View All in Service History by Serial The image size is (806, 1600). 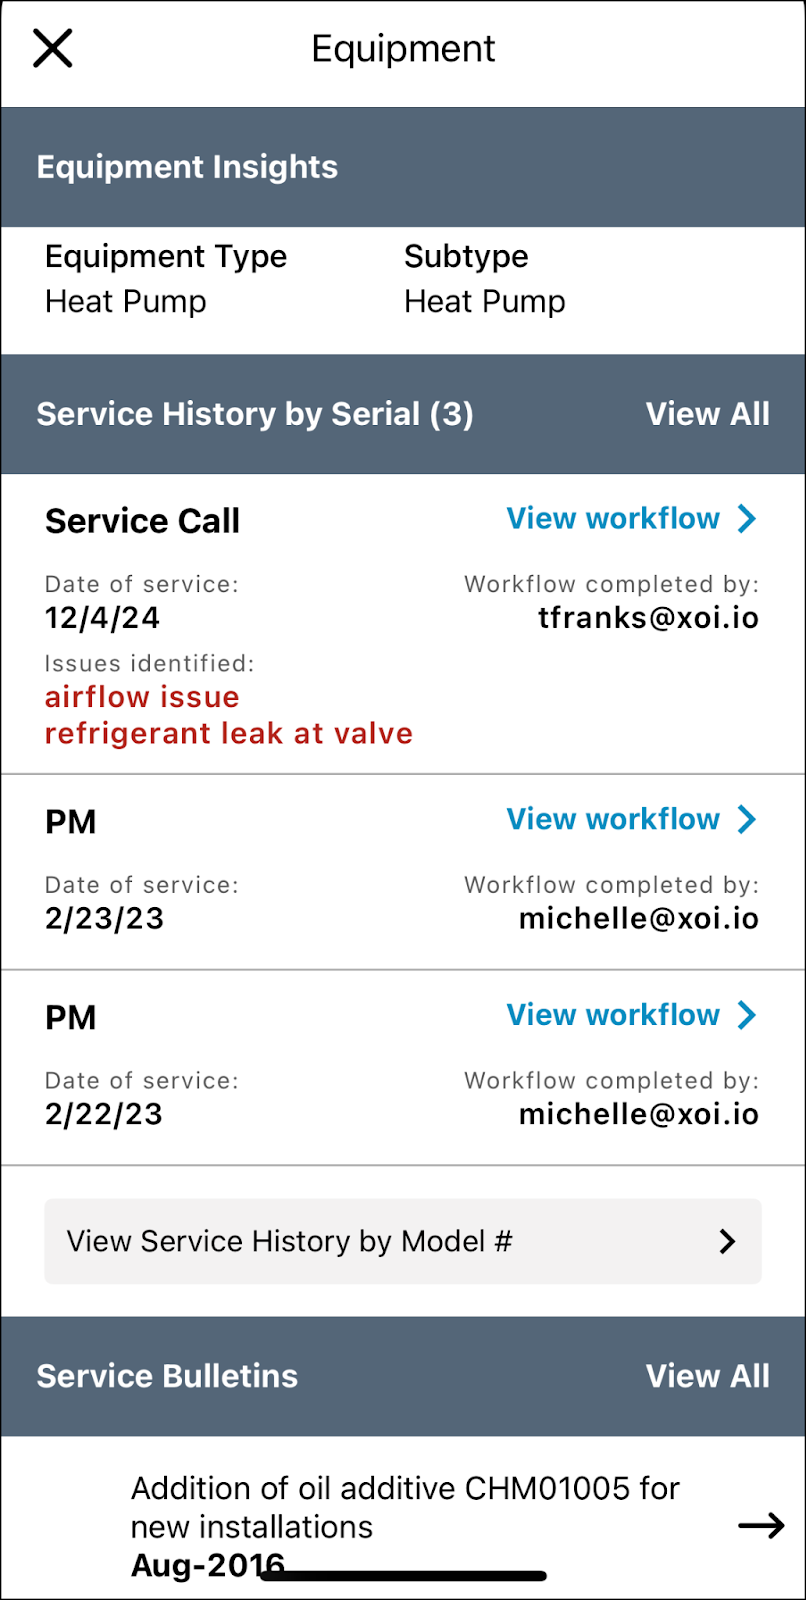tap(707, 414)
